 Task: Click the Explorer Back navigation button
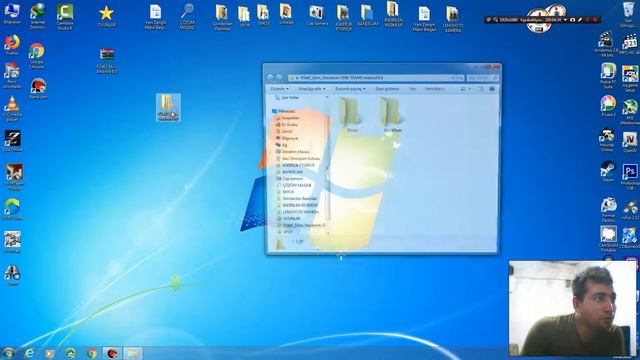pyautogui.click(x=270, y=77)
